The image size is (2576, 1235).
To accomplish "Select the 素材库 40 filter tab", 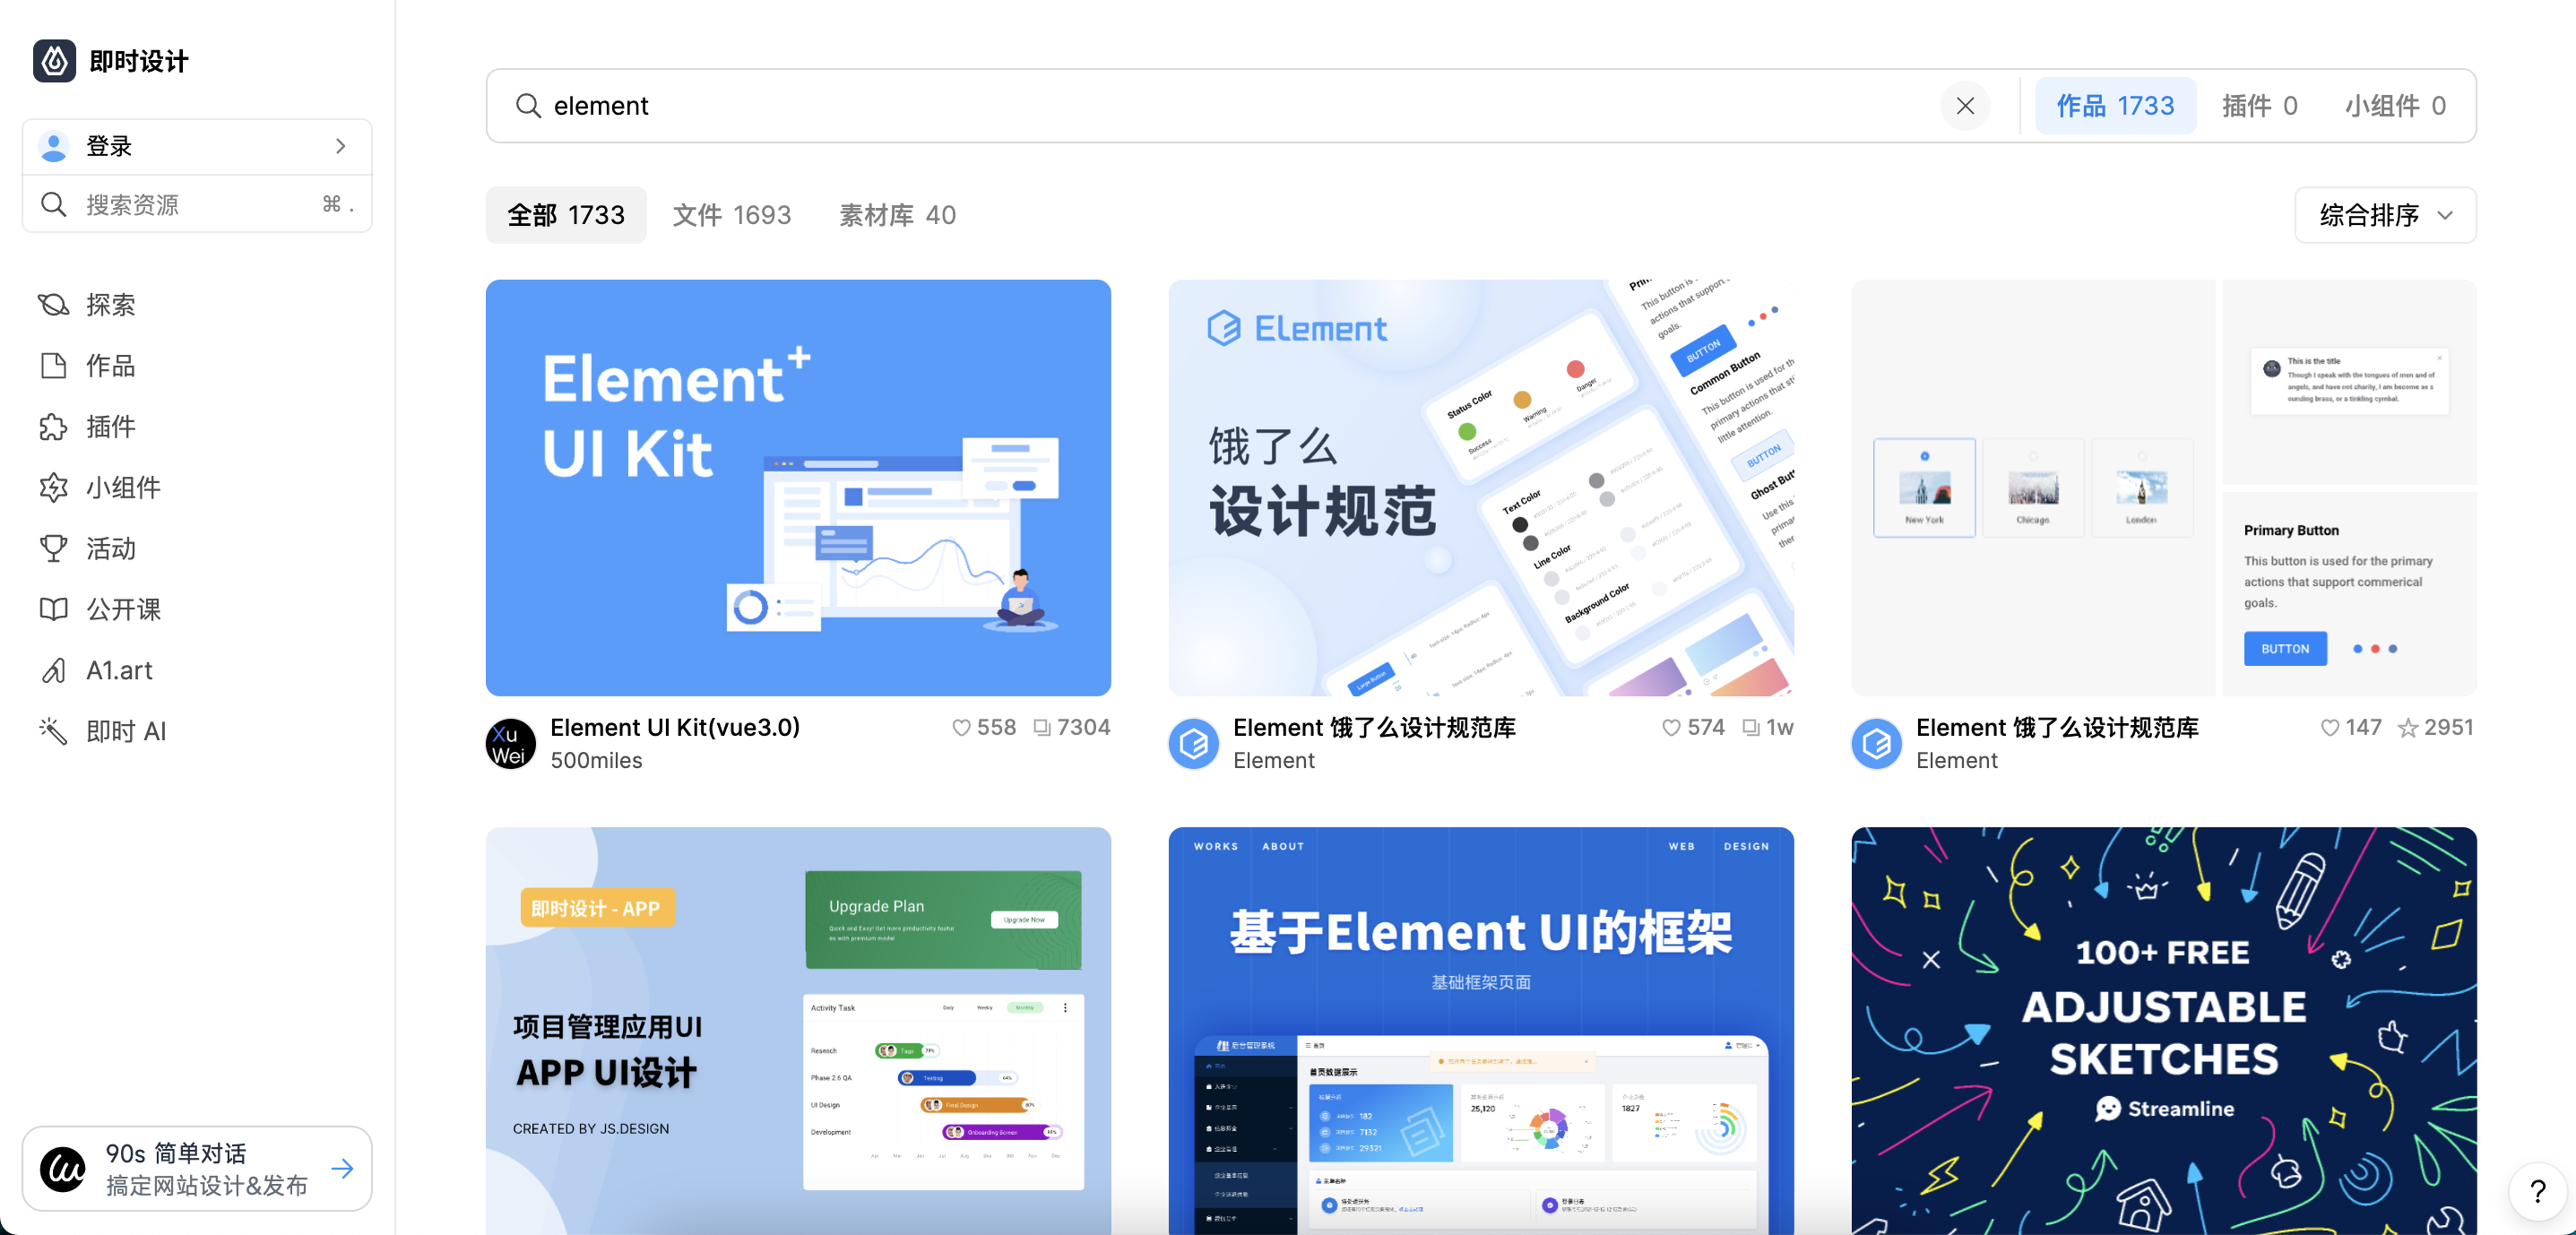I will 897,215.
